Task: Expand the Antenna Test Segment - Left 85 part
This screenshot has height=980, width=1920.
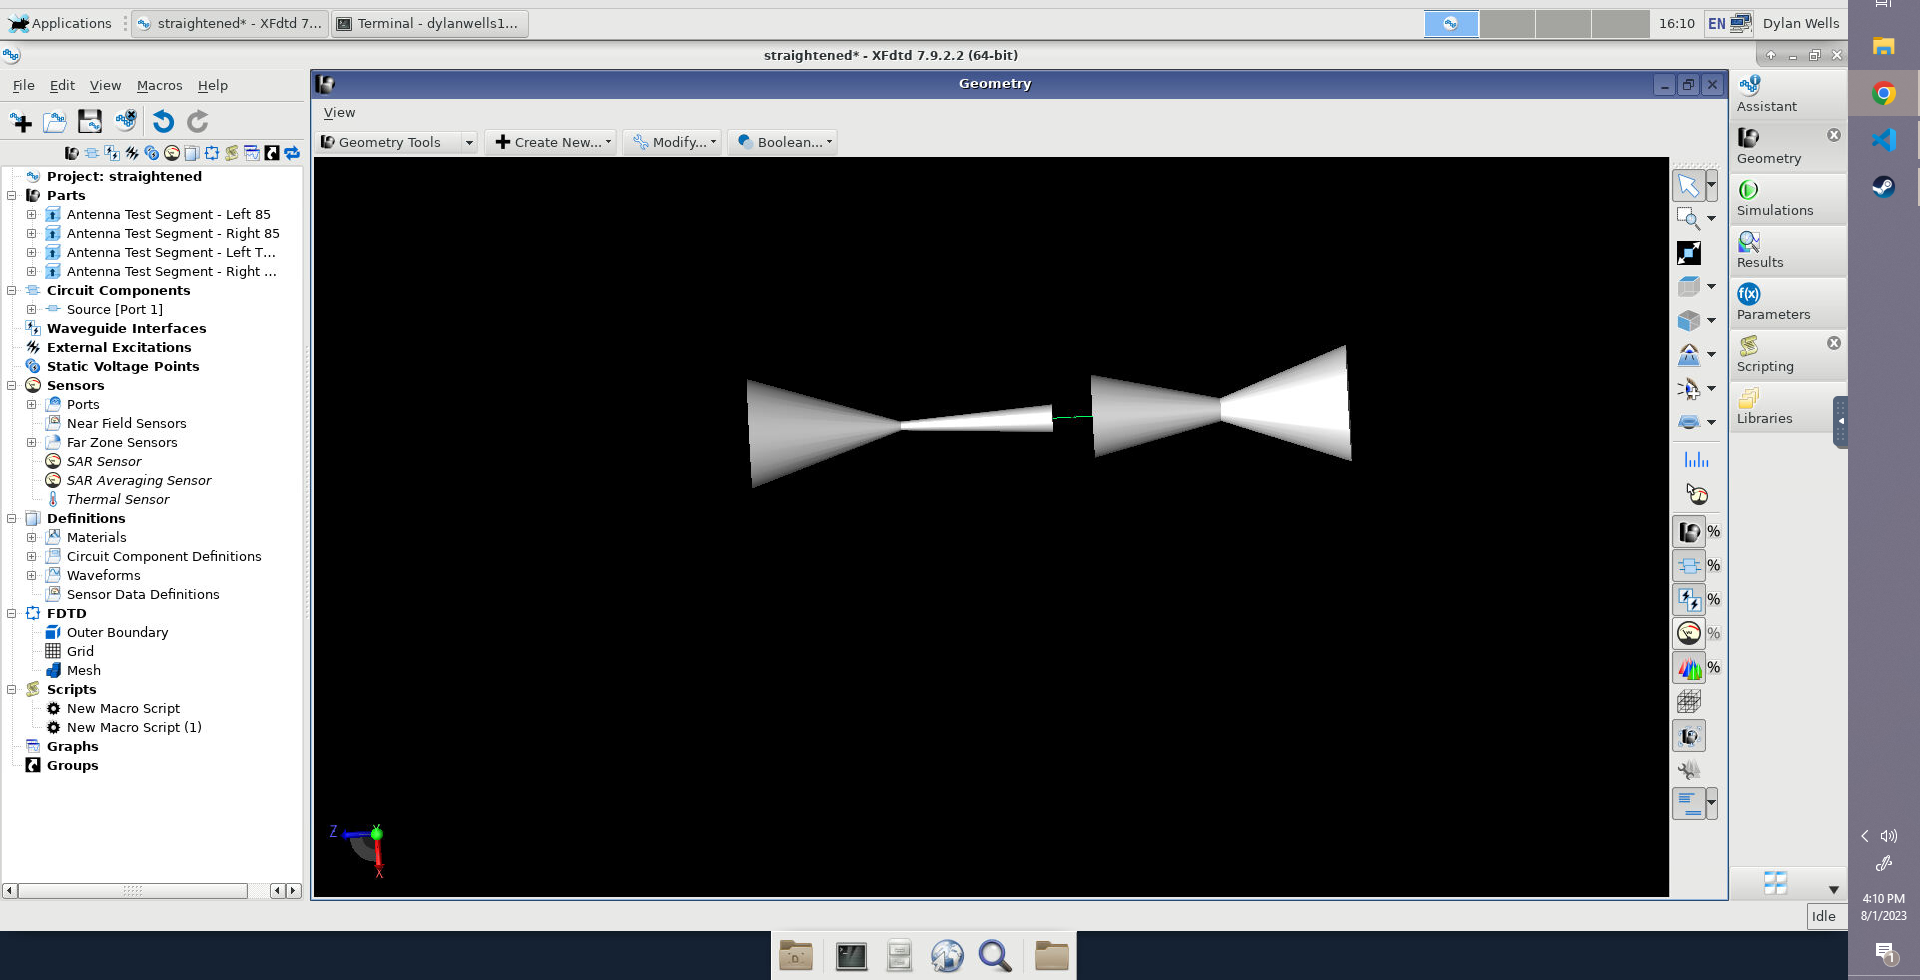Action: coord(31,215)
